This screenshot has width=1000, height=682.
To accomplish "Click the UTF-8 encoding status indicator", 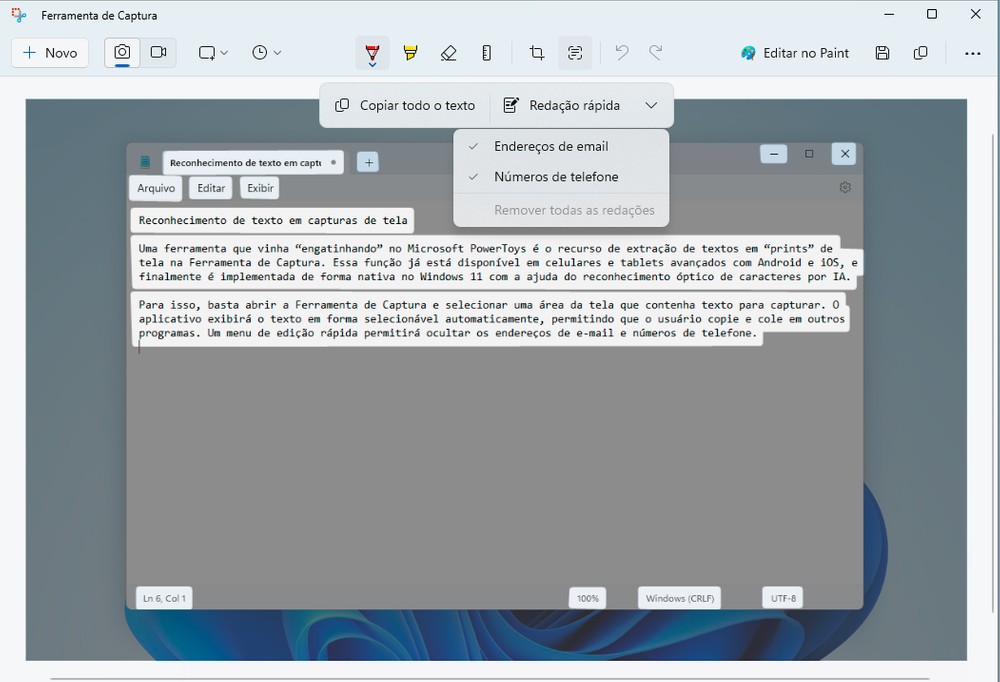I will tap(783, 598).
